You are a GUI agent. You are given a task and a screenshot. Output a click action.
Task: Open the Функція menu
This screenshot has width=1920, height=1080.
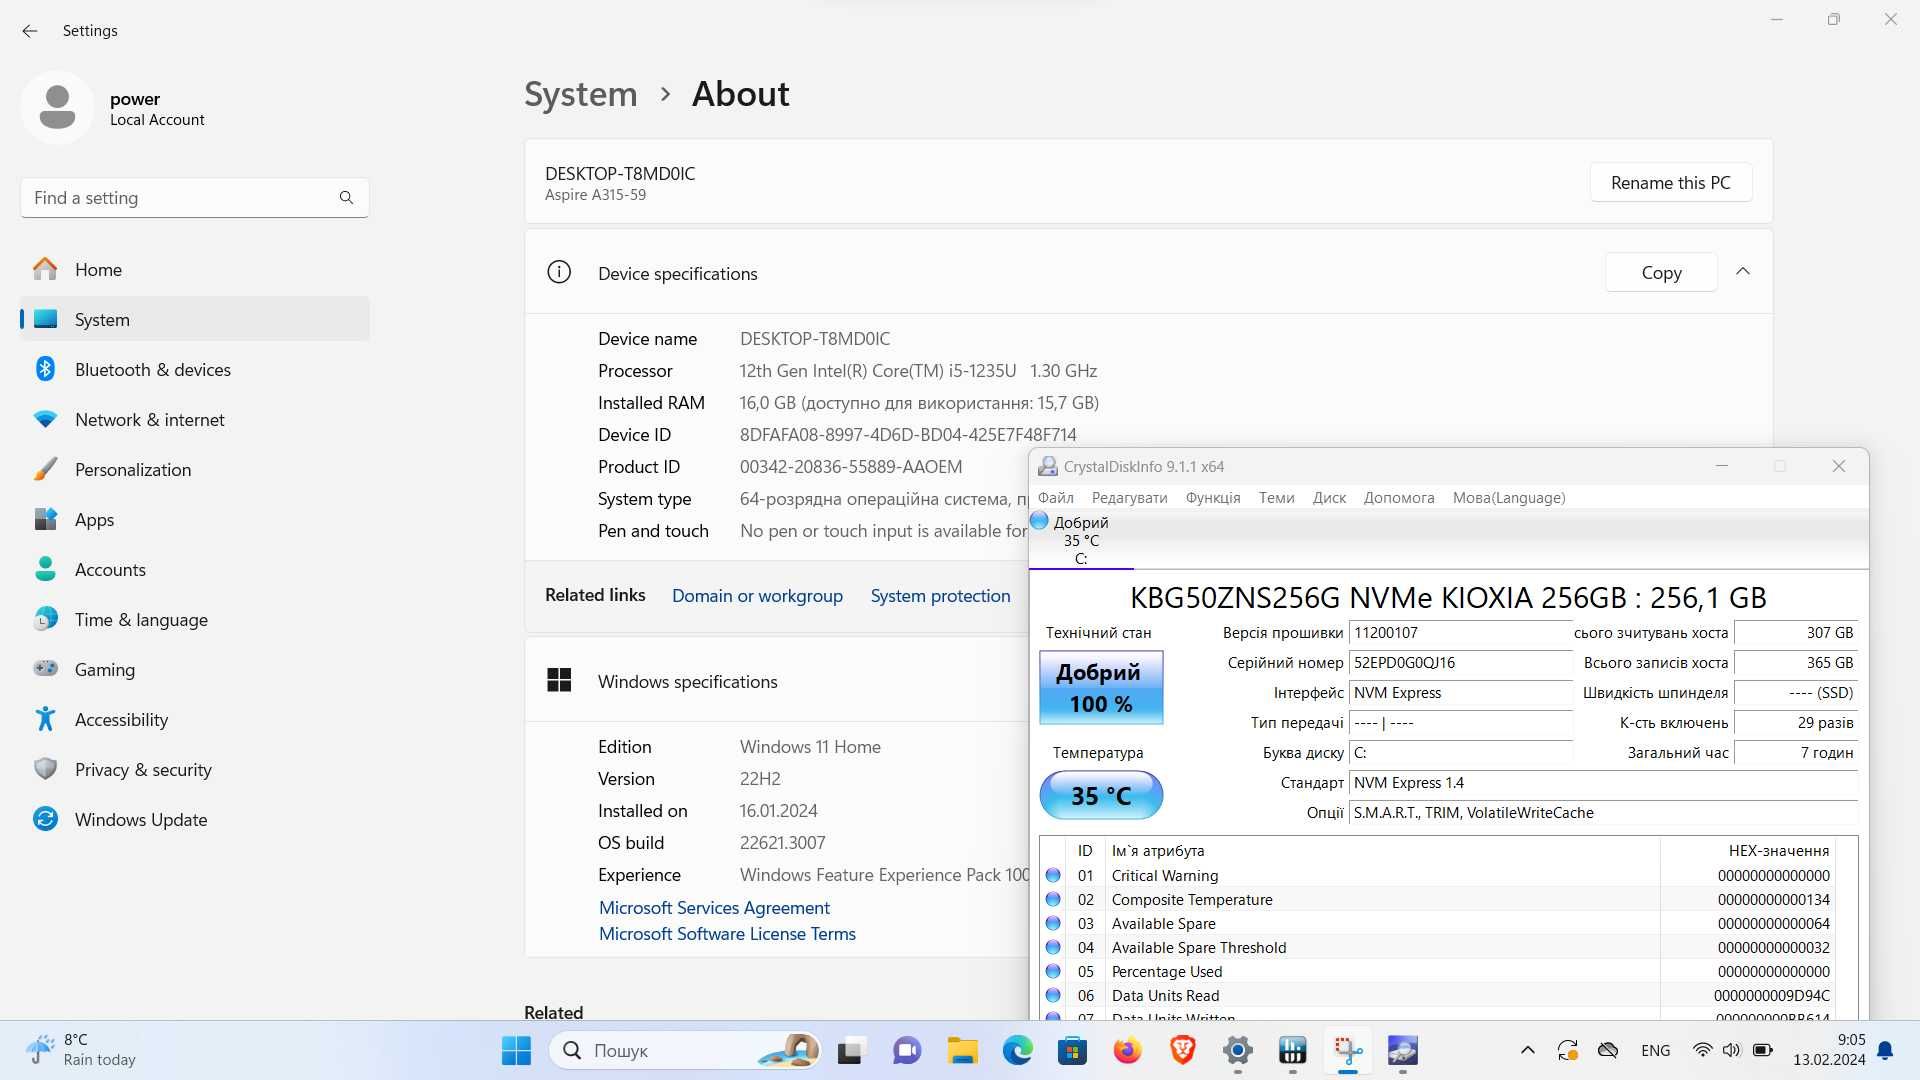click(x=1213, y=498)
